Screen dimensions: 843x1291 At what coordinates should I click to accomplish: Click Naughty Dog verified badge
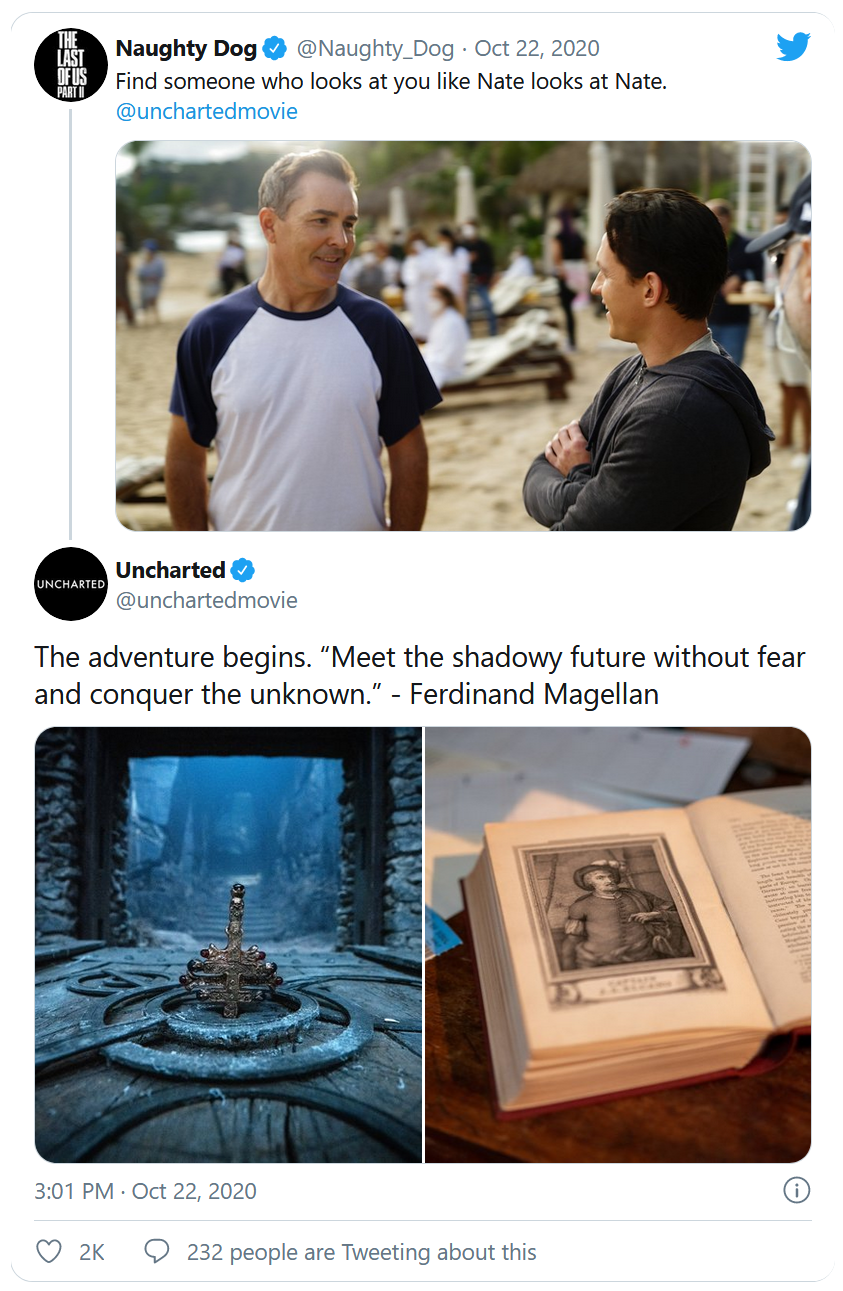point(275,48)
